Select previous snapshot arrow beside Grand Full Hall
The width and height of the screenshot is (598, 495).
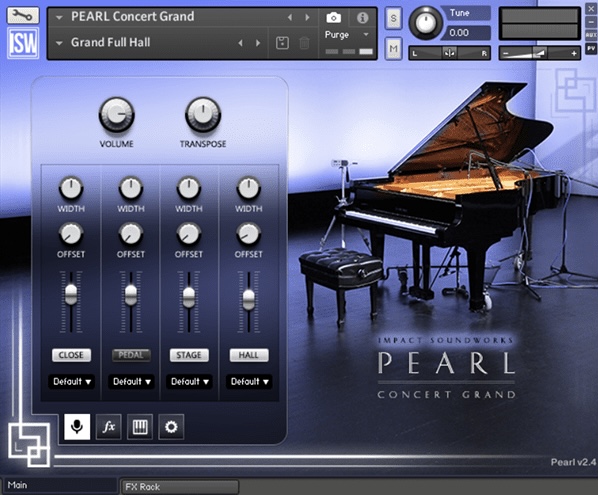(x=241, y=43)
